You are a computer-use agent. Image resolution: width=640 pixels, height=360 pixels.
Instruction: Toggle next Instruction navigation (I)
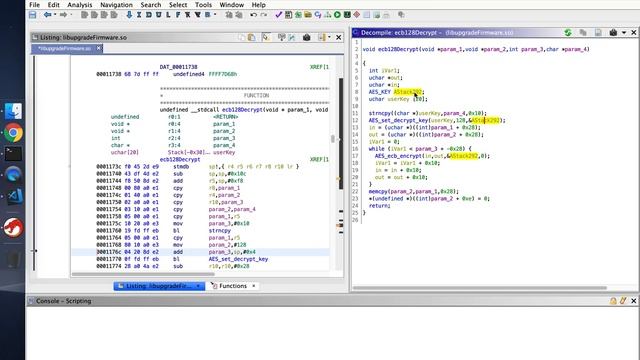coord(139,15)
